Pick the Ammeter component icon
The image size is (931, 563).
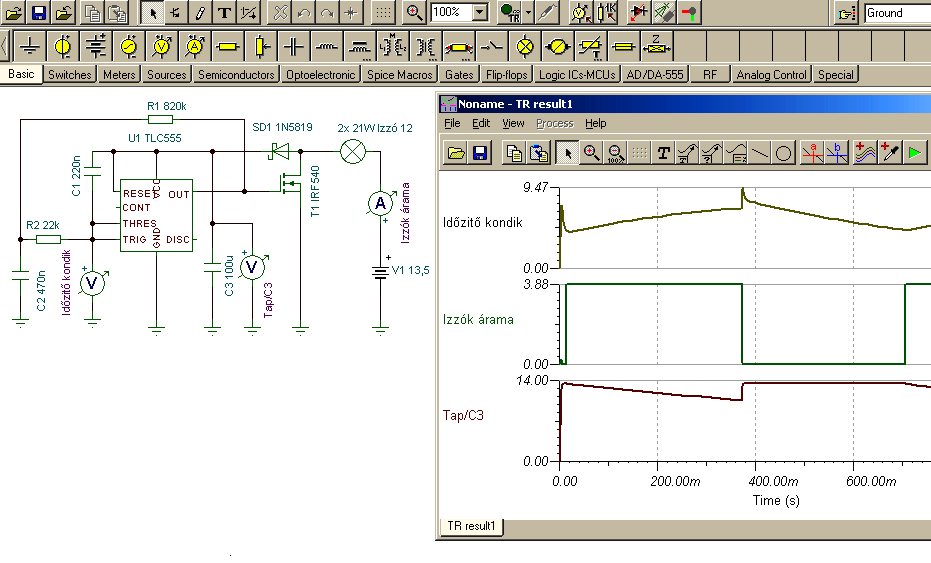(195, 46)
